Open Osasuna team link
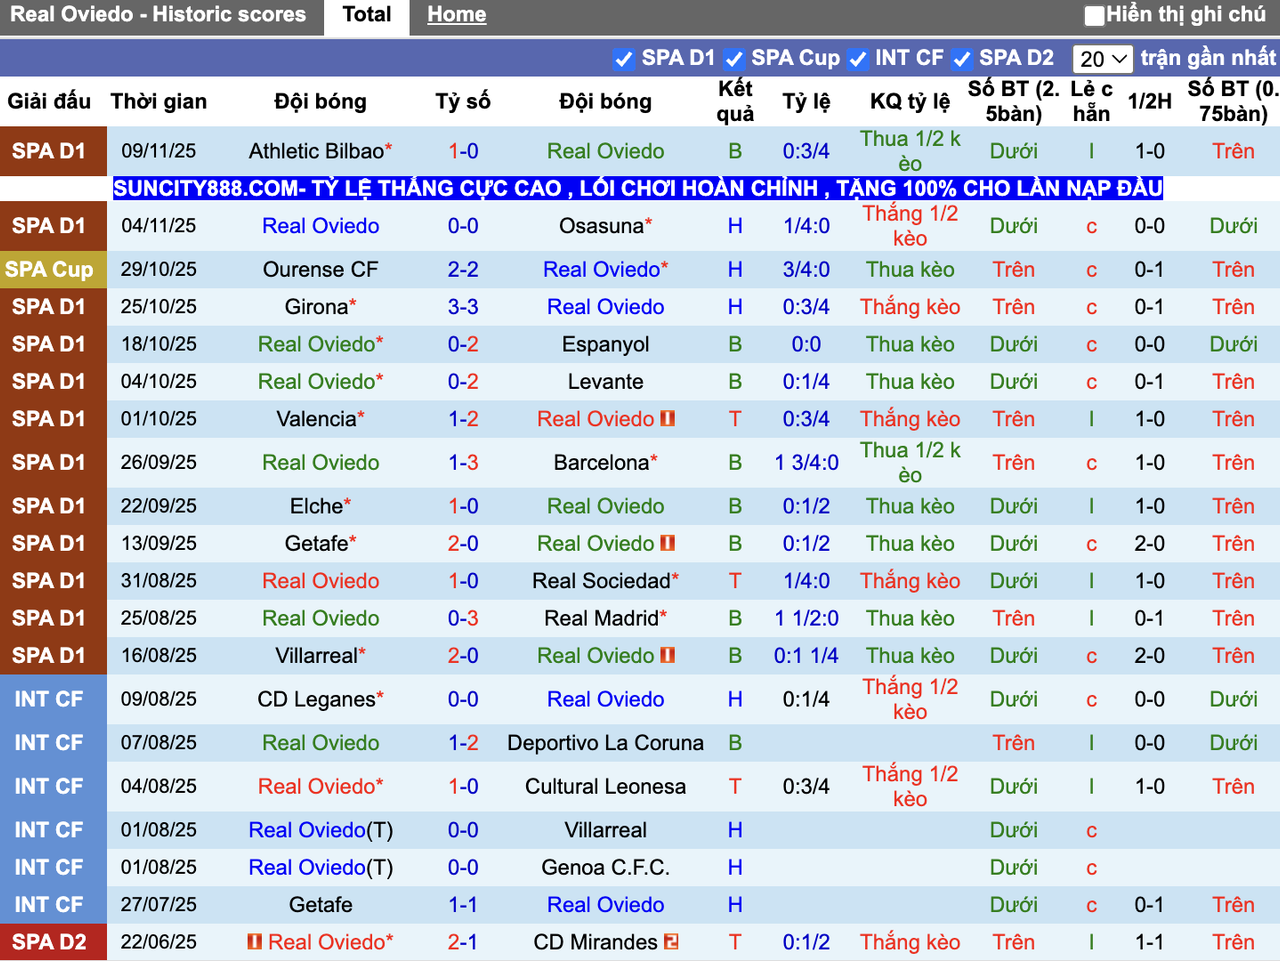Screen dimensions: 1280x961 click(601, 226)
